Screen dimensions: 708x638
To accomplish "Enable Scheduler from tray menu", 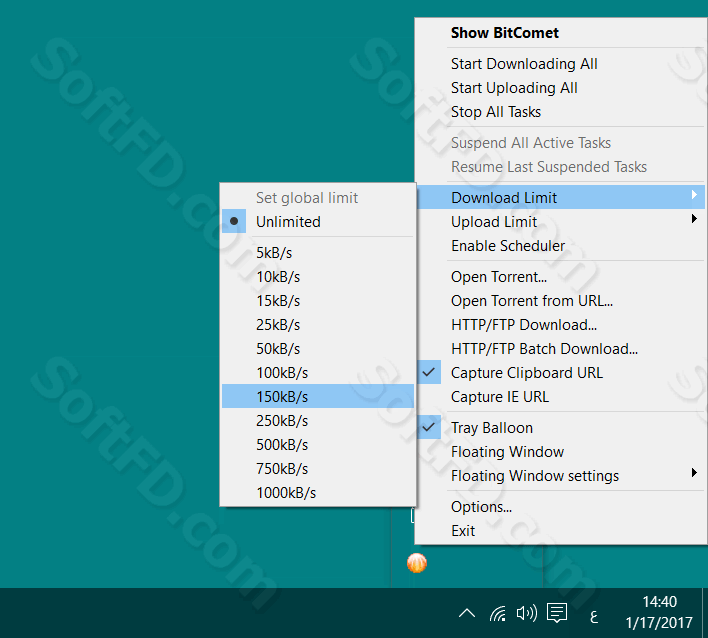I will click(x=560, y=246).
